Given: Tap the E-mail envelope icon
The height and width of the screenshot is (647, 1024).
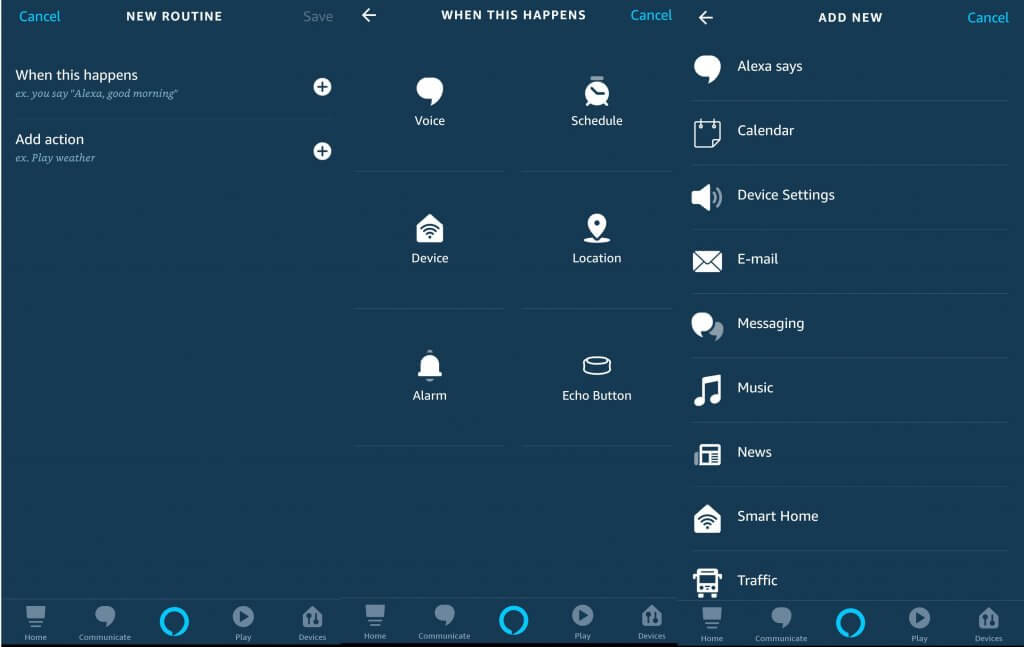Looking at the screenshot, I should [x=707, y=261].
